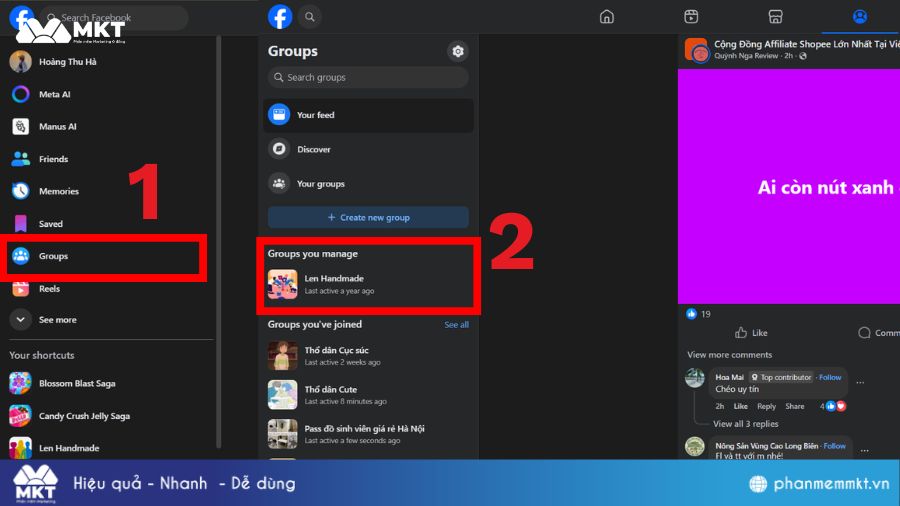Click Quỳnh Nga Review author name
Image resolution: width=900 pixels, height=506 pixels.
pyautogui.click(x=746, y=56)
